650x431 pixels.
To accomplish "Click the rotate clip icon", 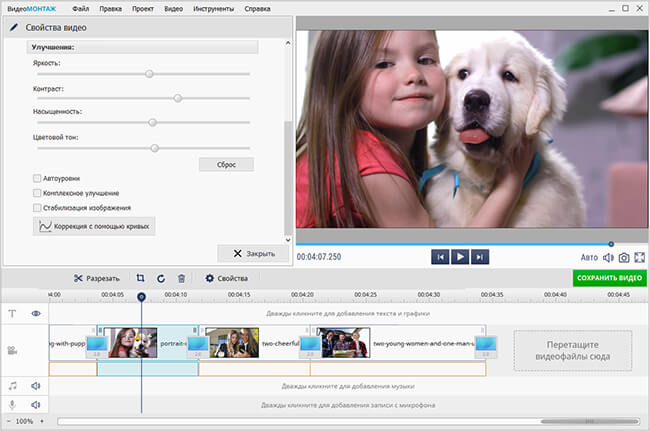I will 161,278.
